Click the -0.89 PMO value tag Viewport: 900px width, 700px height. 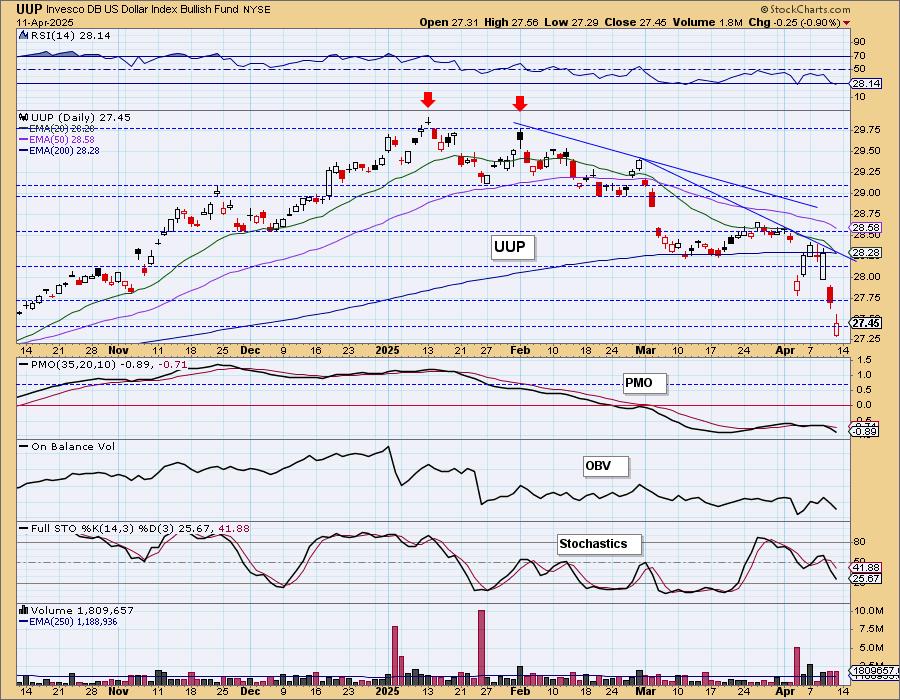(x=866, y=431)
